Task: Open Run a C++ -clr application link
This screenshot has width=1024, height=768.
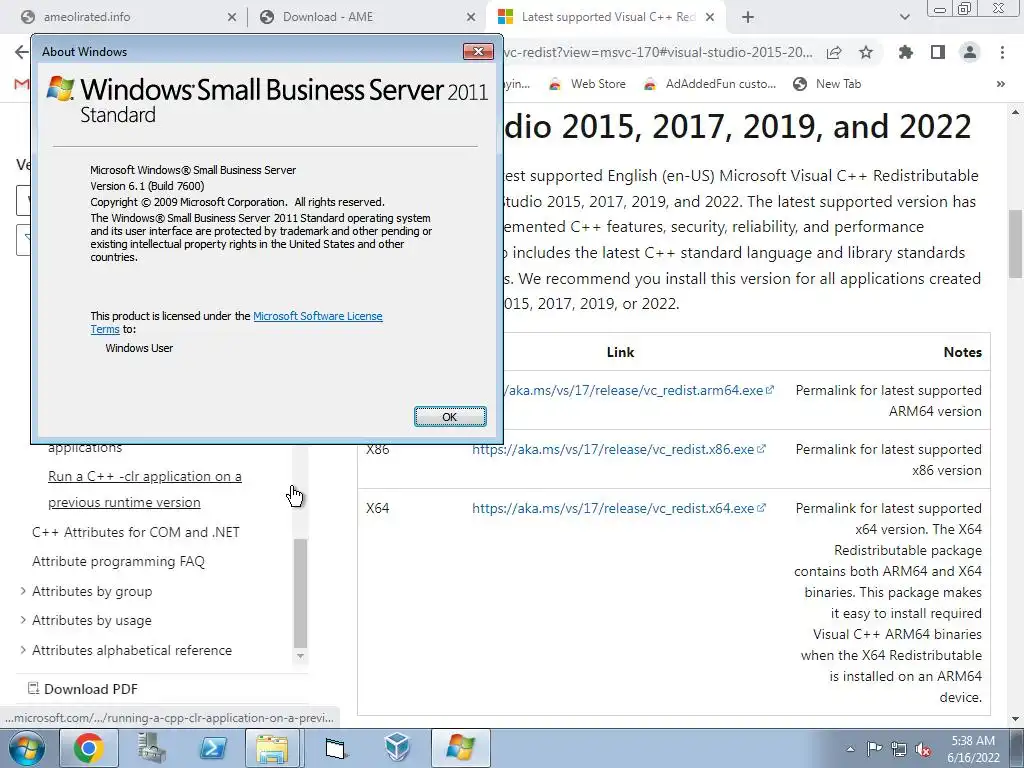Action: [x=144, y=489]
